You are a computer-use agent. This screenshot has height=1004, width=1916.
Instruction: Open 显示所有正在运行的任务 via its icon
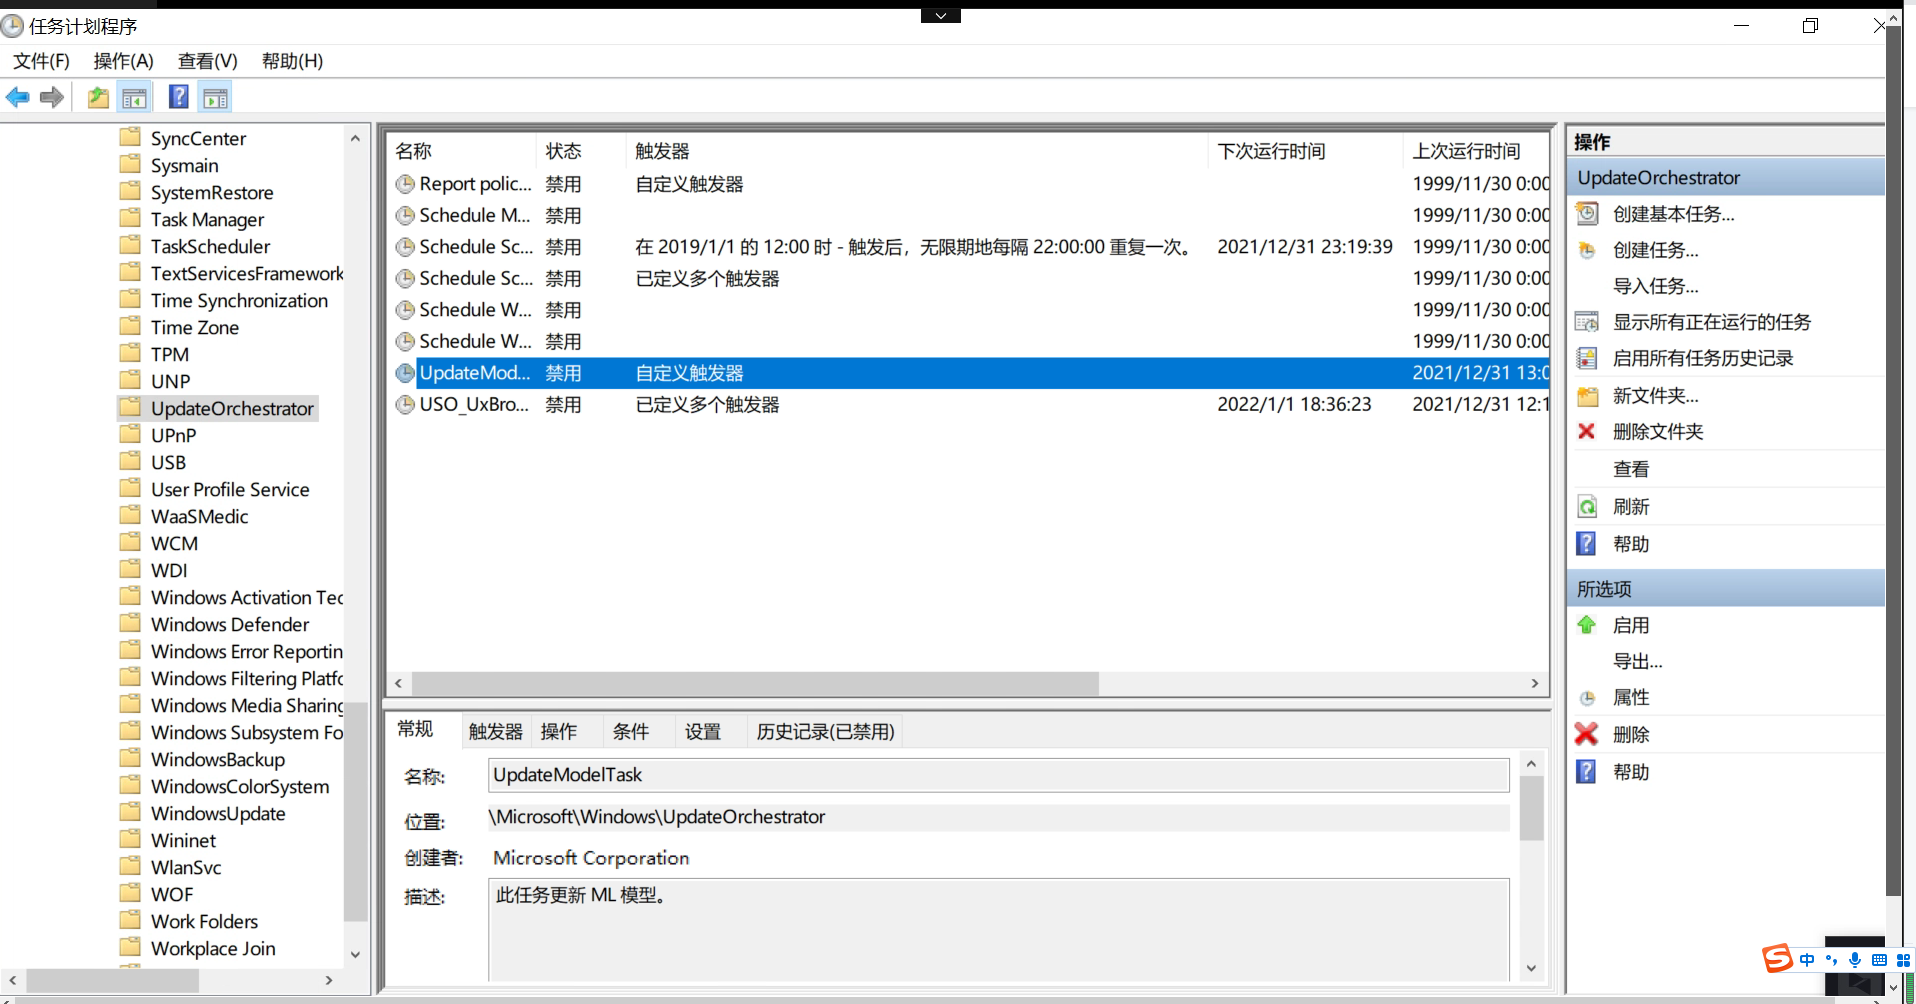click(x=1587, y=321)
